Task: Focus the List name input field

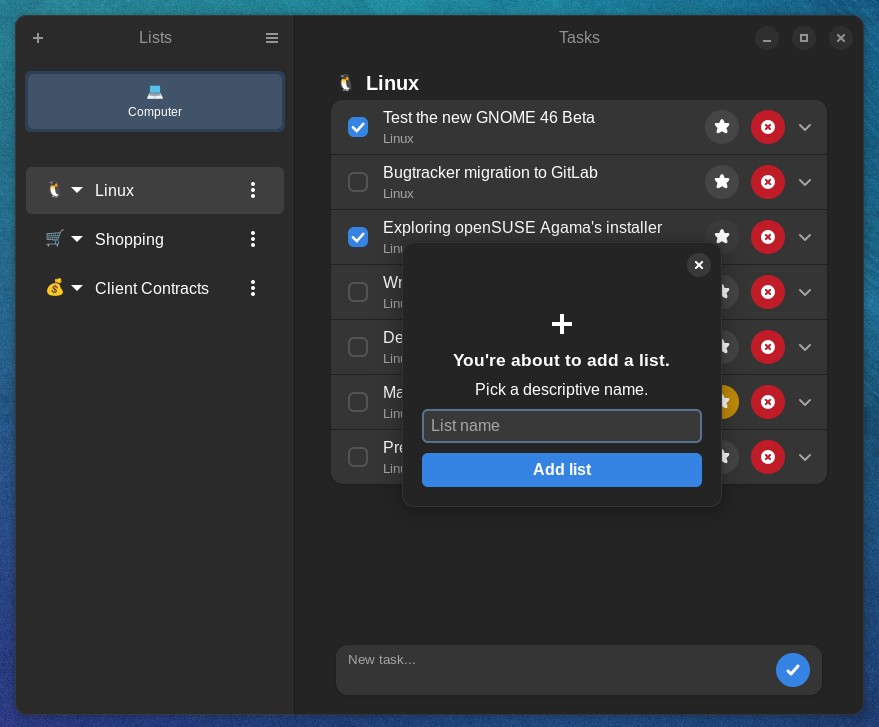Action: tap(562, 426)
